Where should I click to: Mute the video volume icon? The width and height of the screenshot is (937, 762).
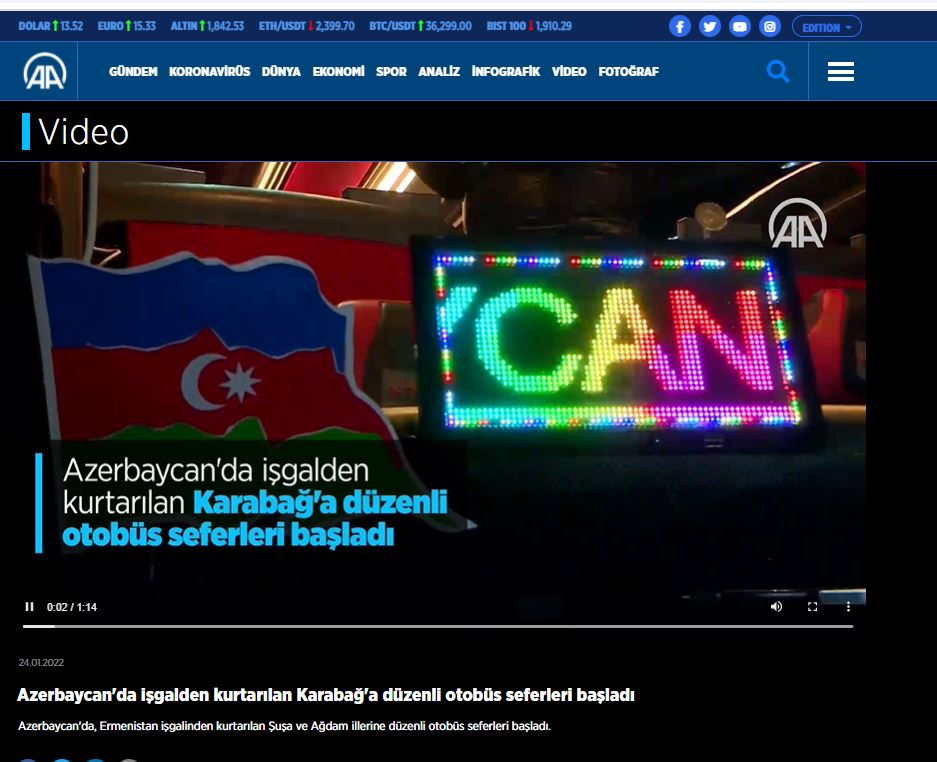click(776, 607)
